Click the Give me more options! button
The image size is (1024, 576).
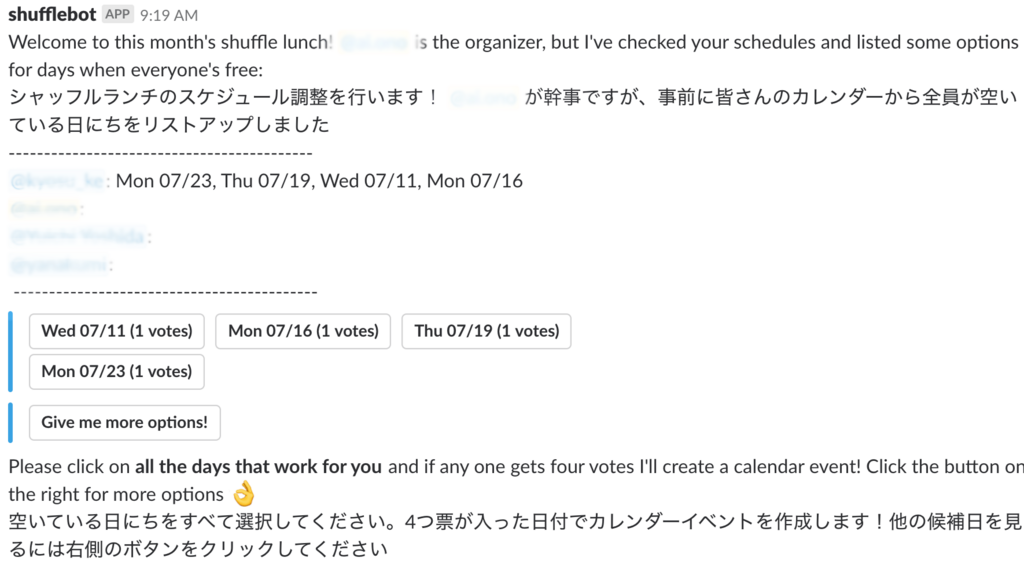125,423
